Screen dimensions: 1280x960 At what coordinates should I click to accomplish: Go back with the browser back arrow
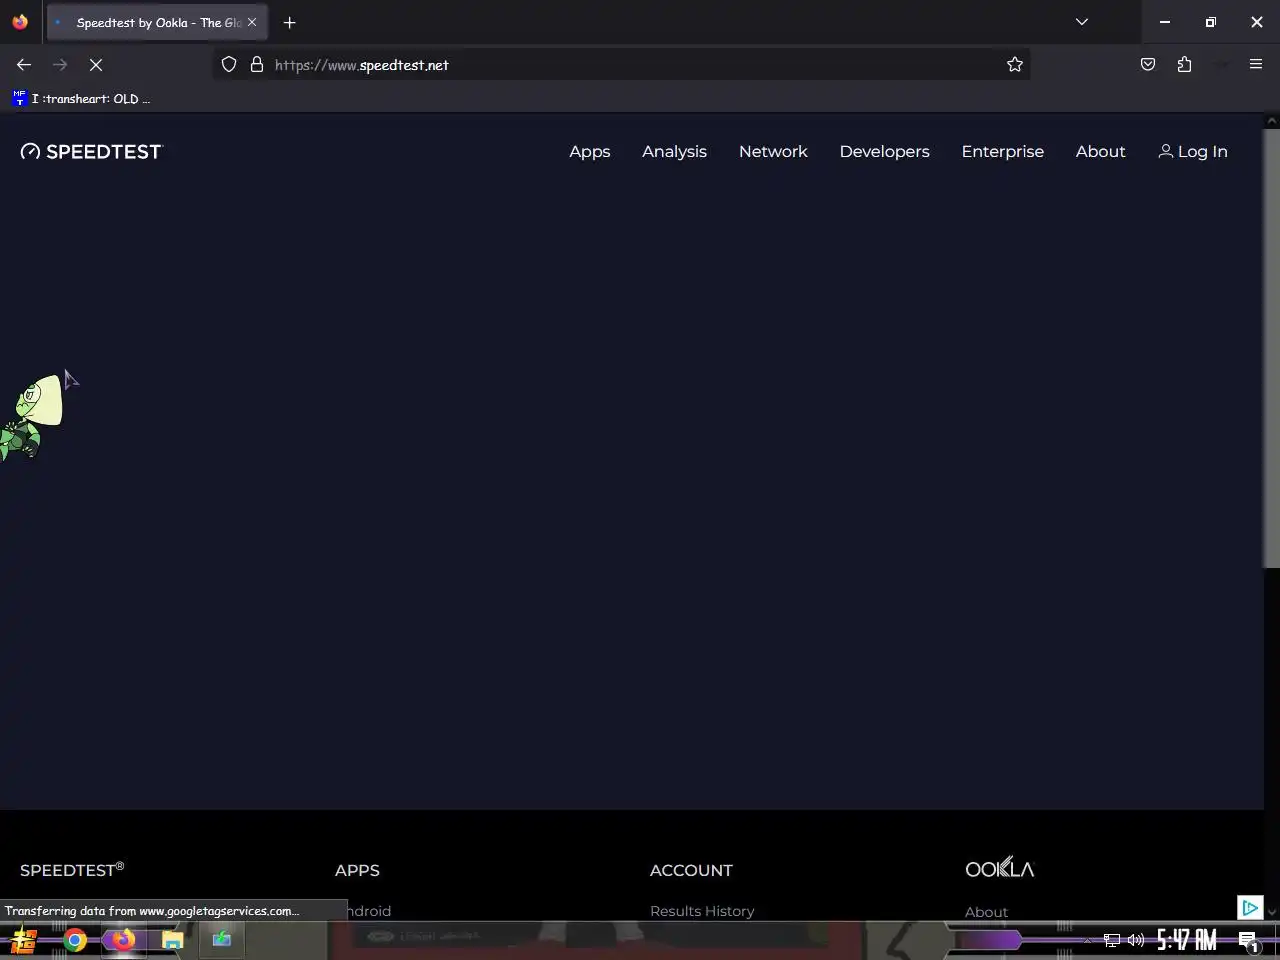click(24, 65)
